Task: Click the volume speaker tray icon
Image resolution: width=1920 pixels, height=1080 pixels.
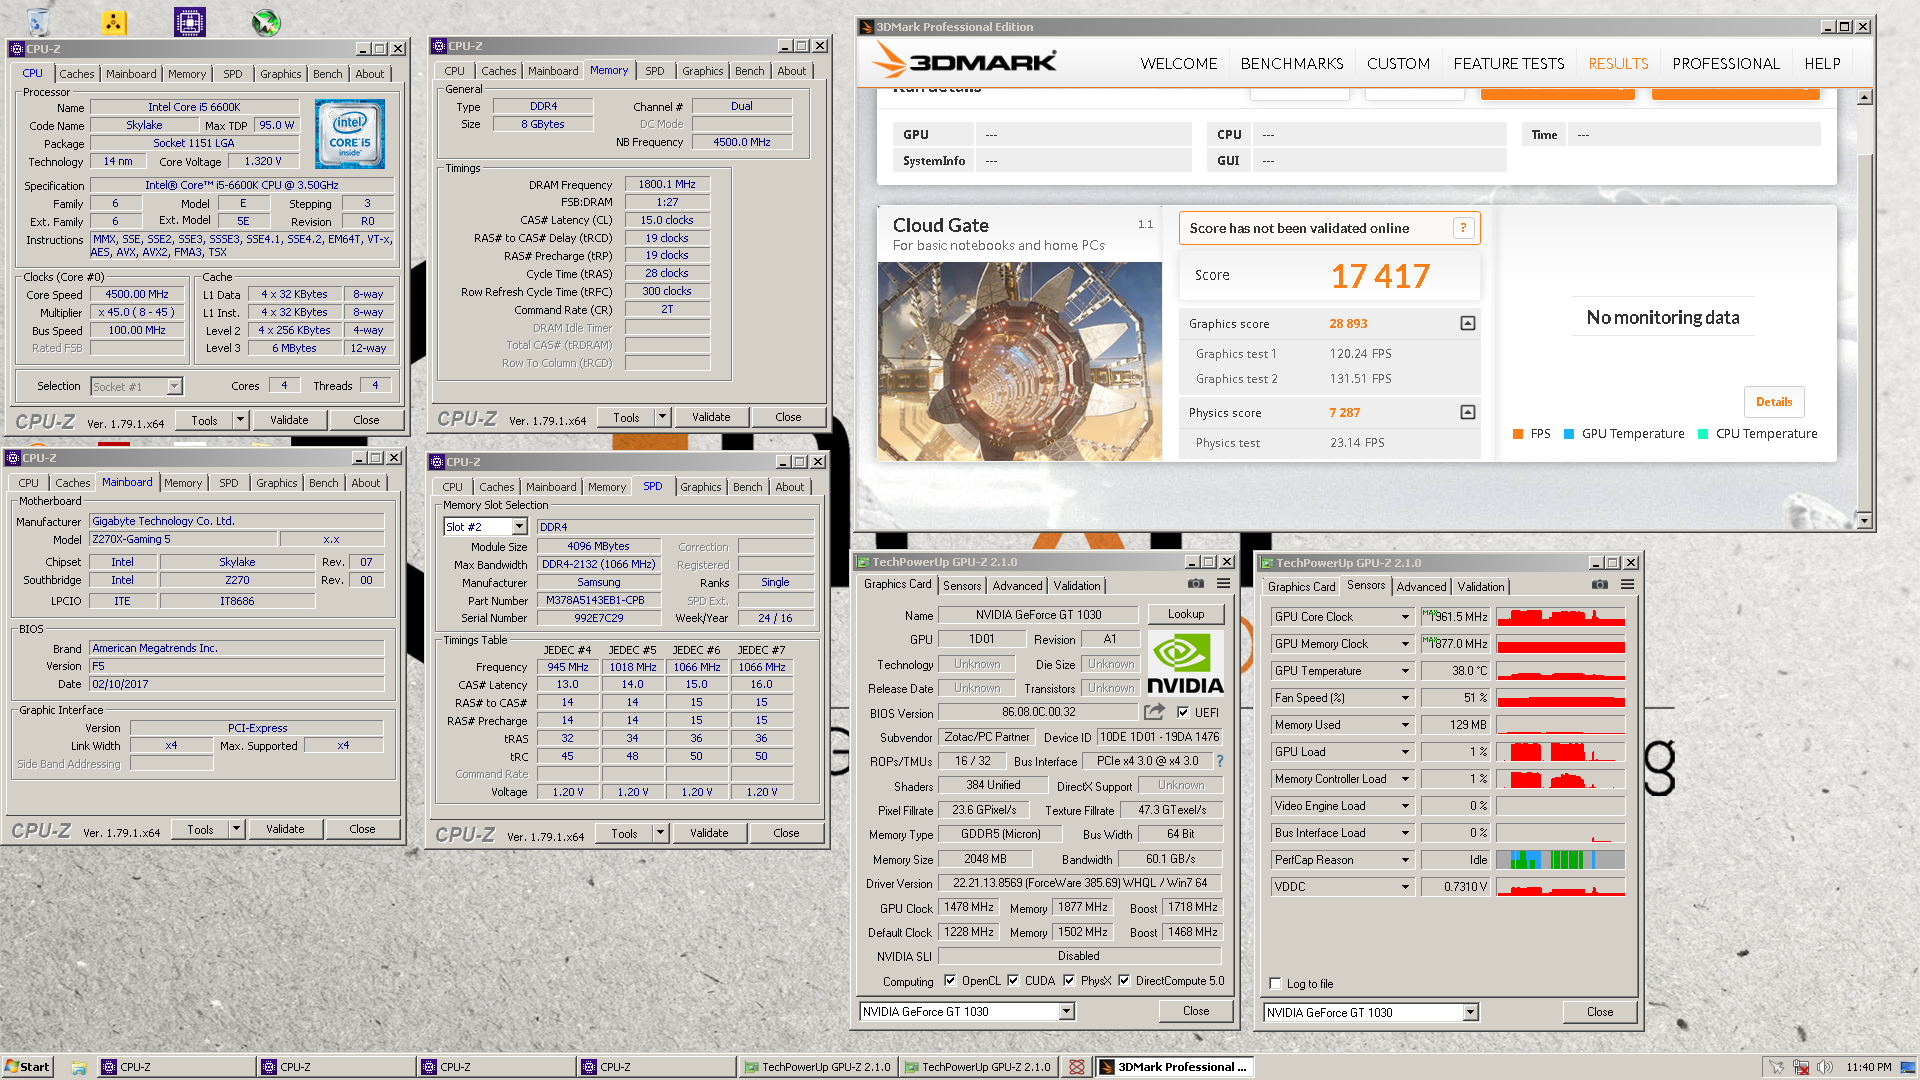Action: coord(1824,1067)
